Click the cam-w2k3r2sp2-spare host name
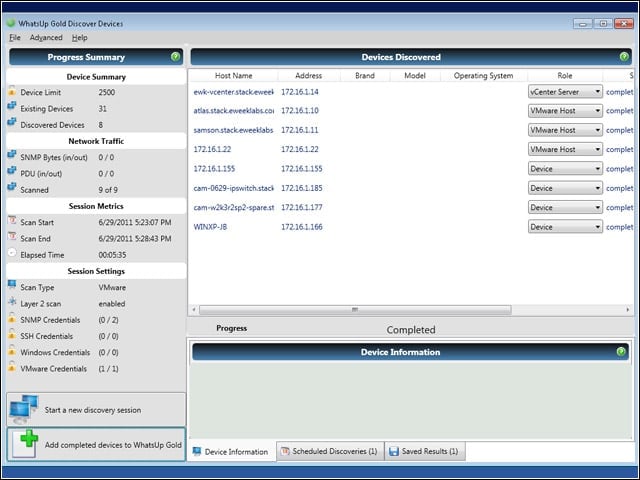The width and height of the screenshot is (640, 480). coord(233,207)
